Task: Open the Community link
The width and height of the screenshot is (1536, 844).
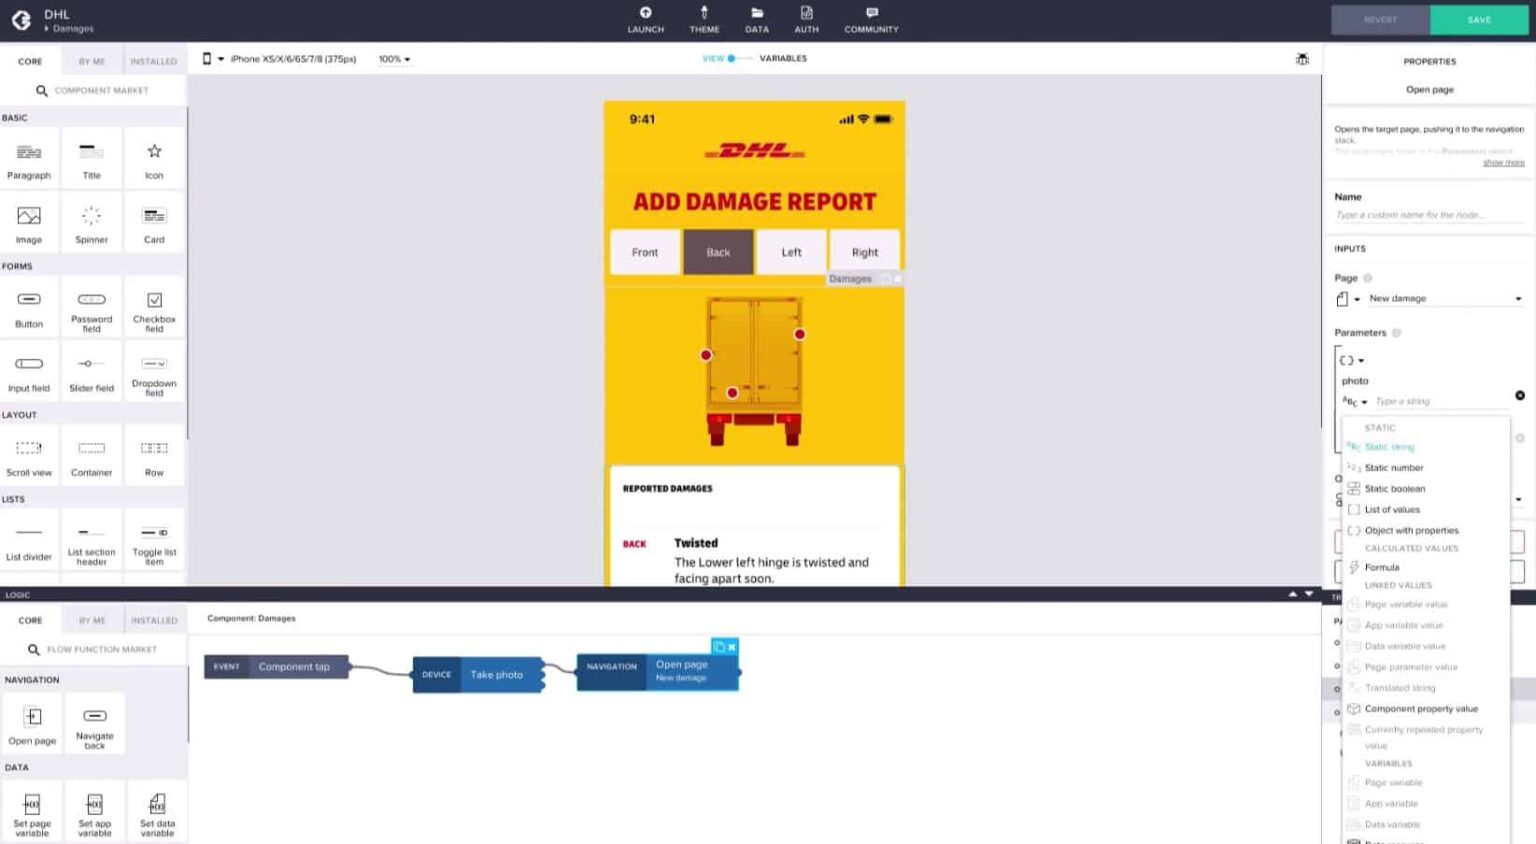Action: point(871,20)
